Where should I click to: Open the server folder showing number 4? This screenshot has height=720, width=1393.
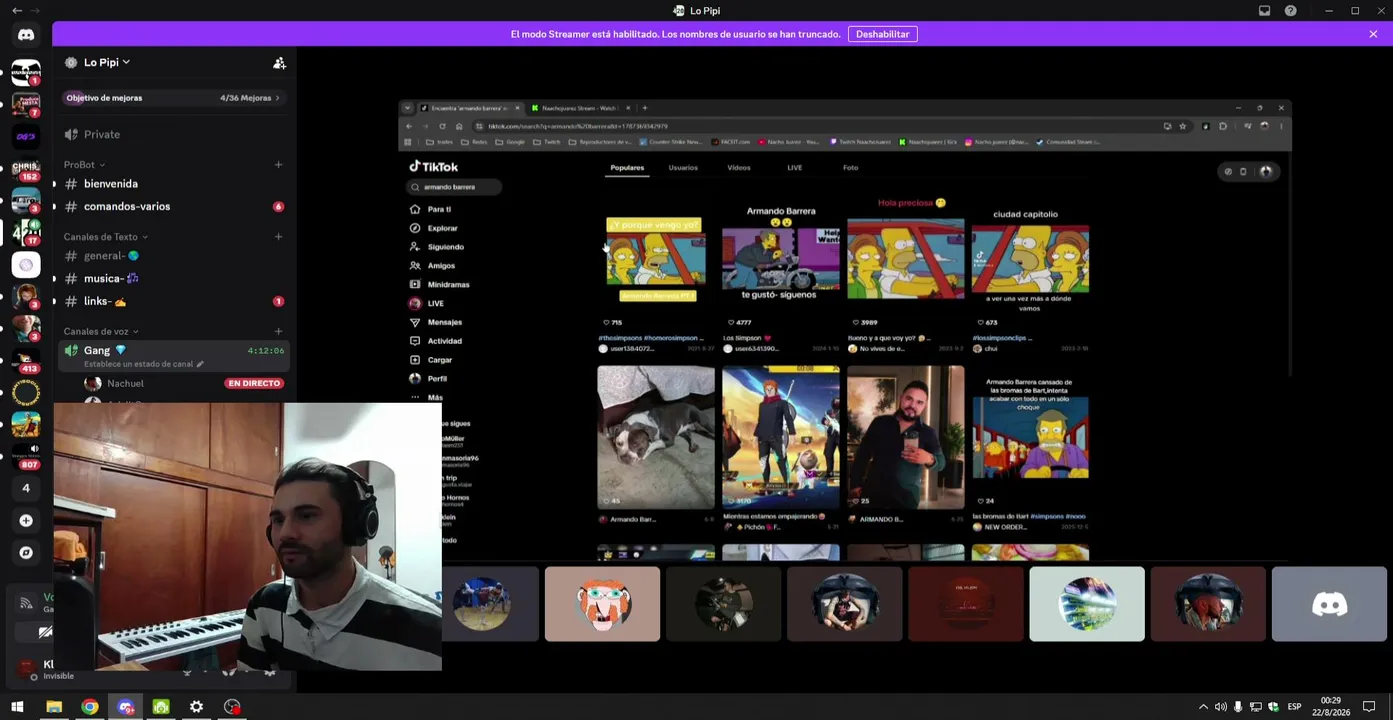coord(26,488)
